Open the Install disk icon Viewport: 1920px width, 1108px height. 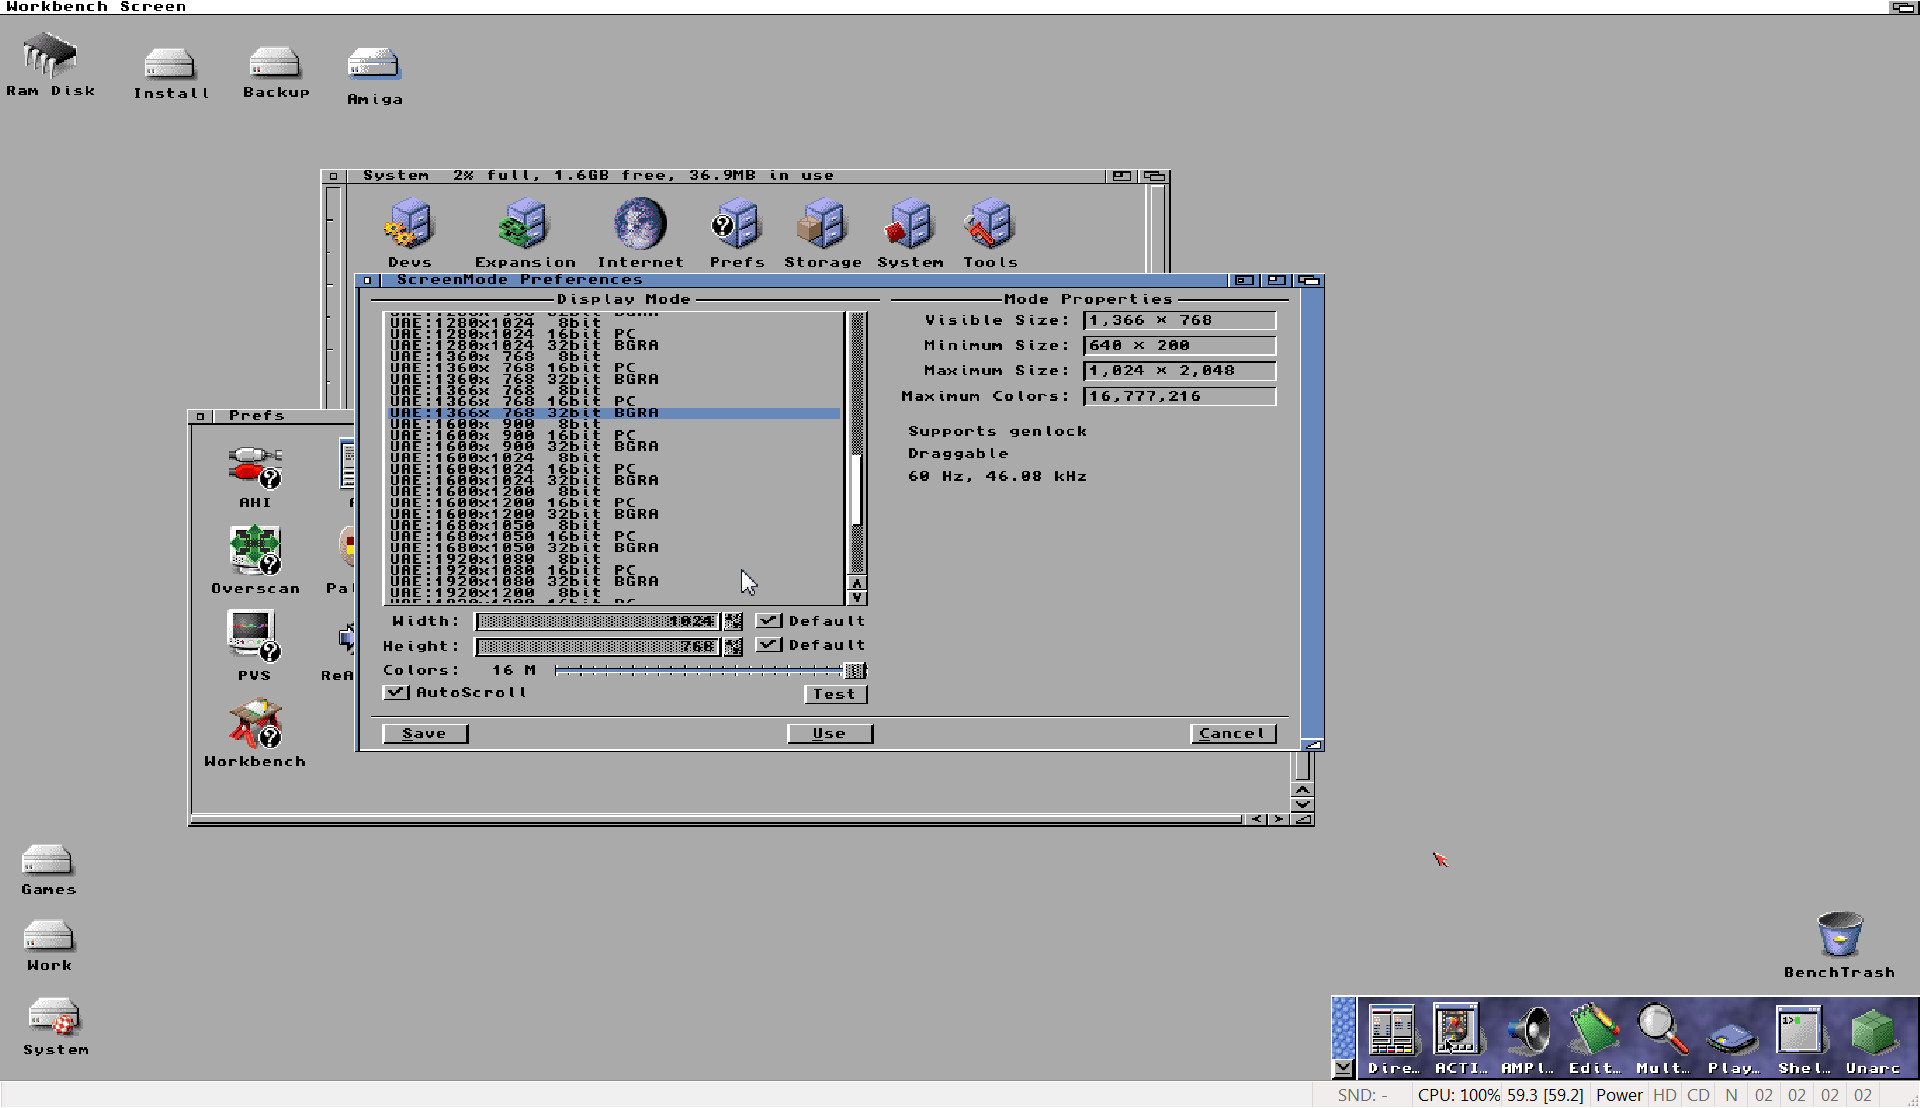pos(170,73)
